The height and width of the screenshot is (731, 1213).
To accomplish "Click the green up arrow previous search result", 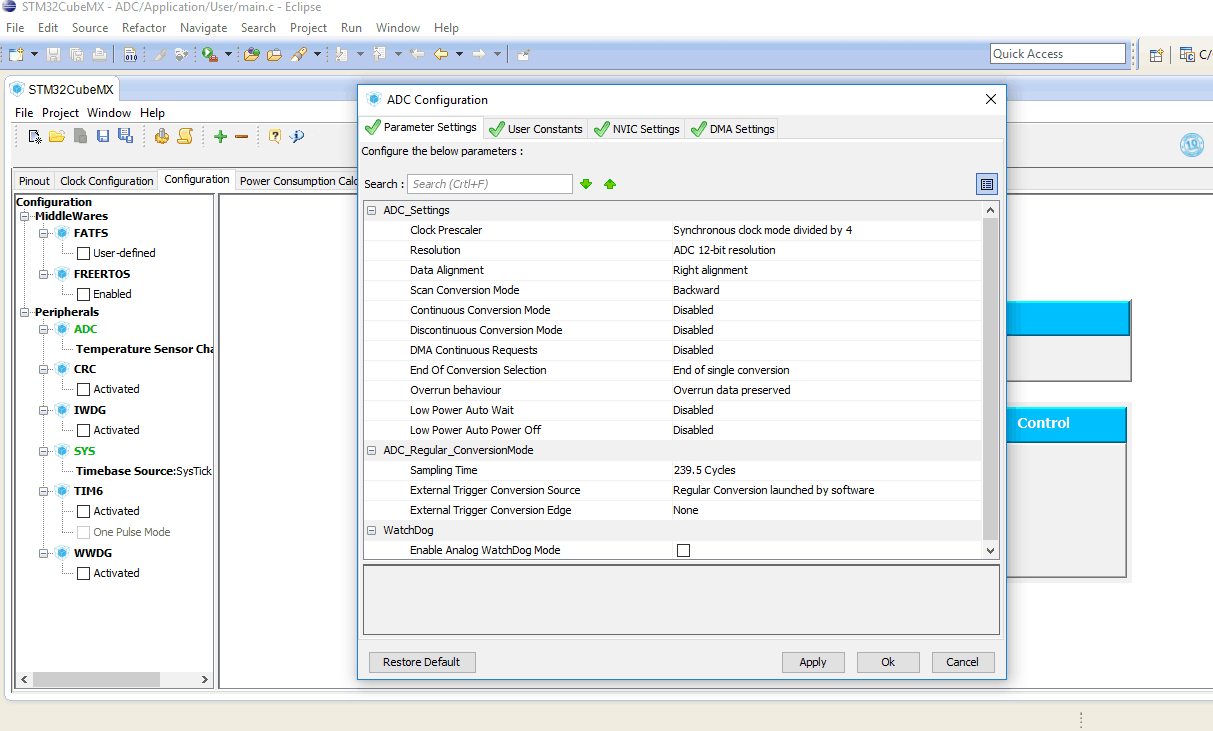I will [x=610, y=184].
